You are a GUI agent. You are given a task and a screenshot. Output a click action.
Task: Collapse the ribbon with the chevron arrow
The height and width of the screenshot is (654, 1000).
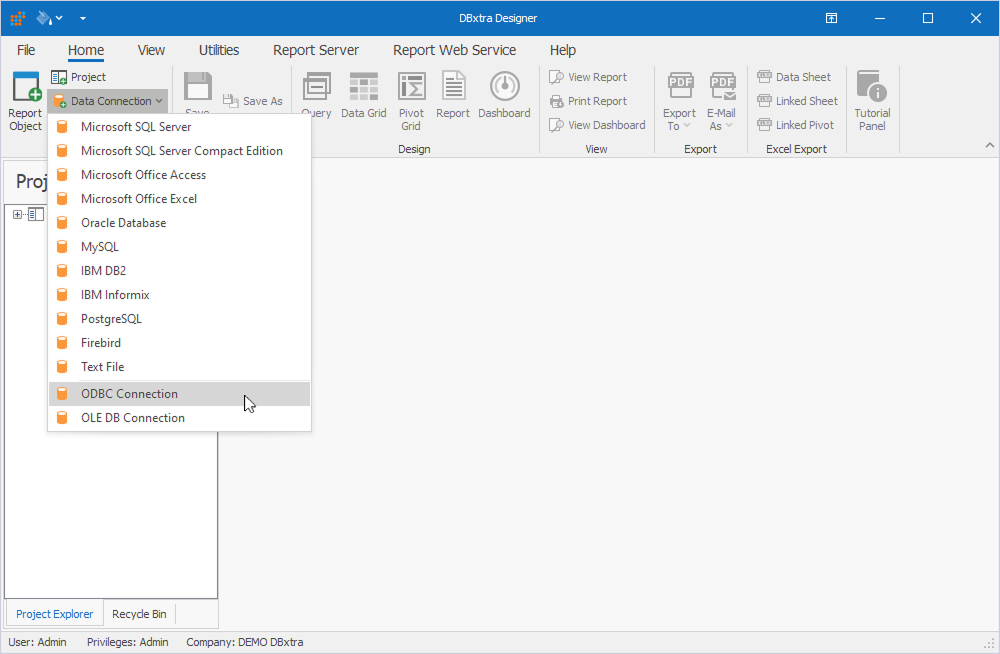[990, 144]
